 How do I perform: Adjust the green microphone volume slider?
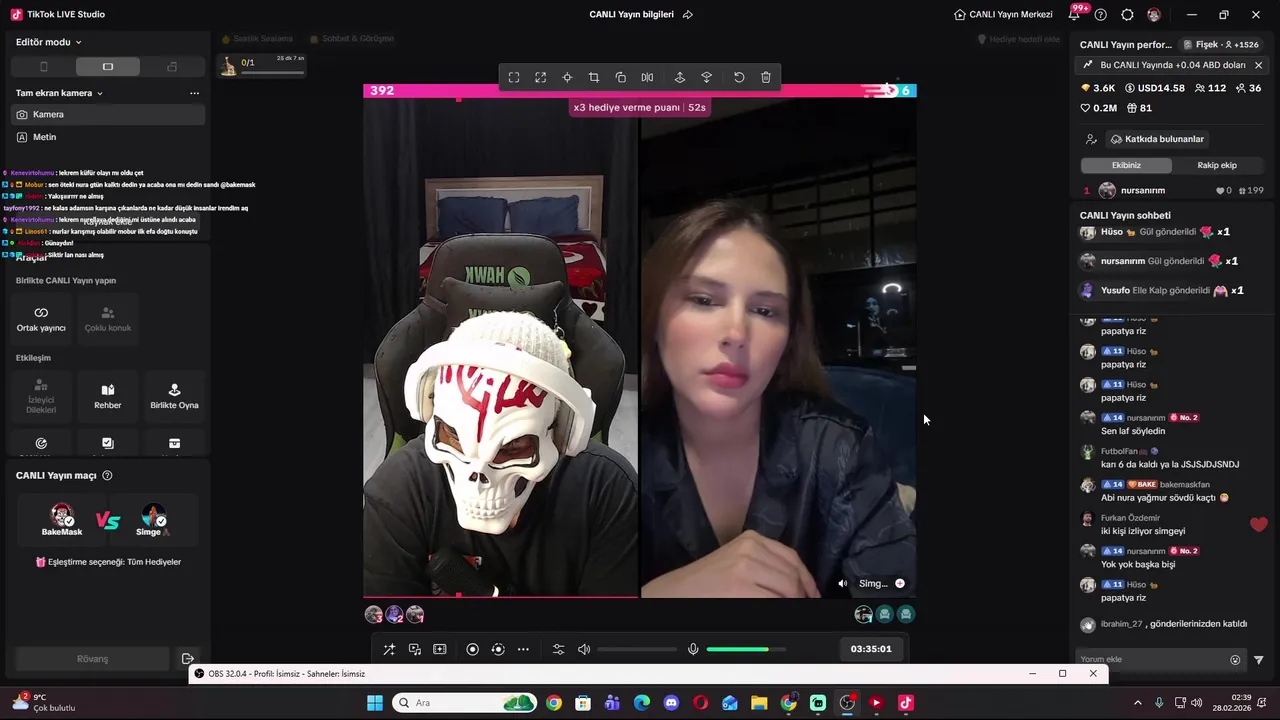746,649
